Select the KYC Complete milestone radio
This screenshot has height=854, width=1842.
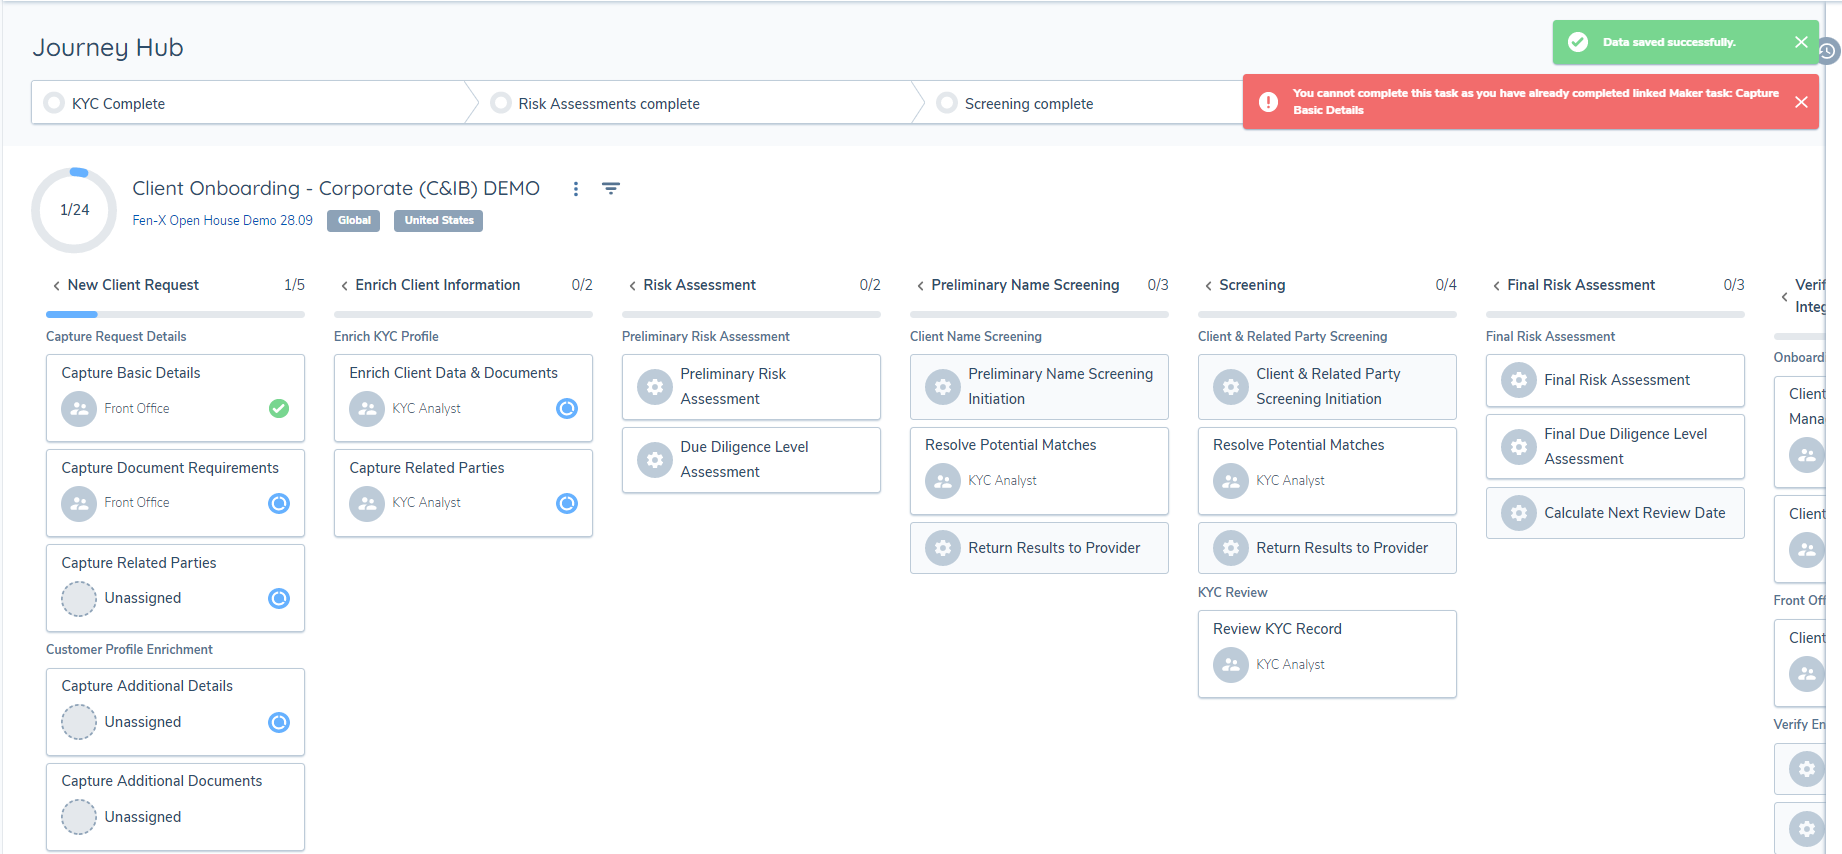(x=55, y=103)
